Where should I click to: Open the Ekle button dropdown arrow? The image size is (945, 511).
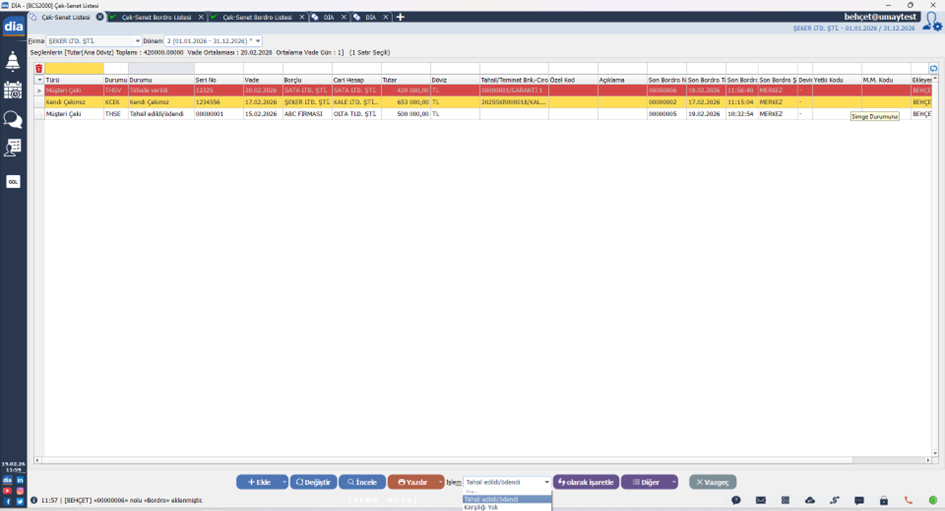click(x=284, y=482)
